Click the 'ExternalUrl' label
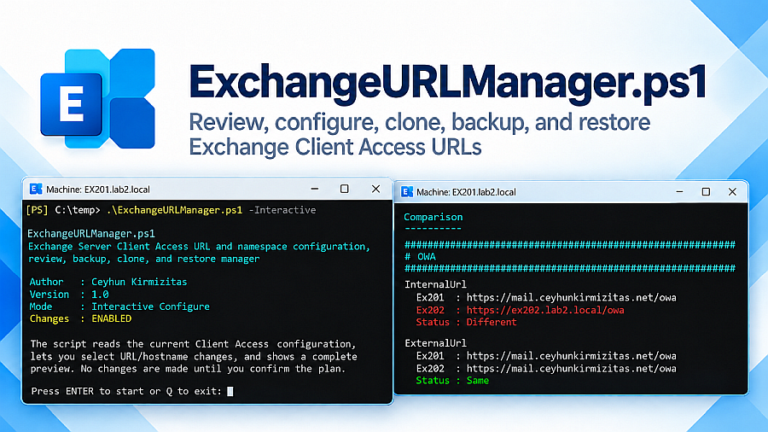The width and height of the screenshot is (768, 432). (x=435, y=343)
